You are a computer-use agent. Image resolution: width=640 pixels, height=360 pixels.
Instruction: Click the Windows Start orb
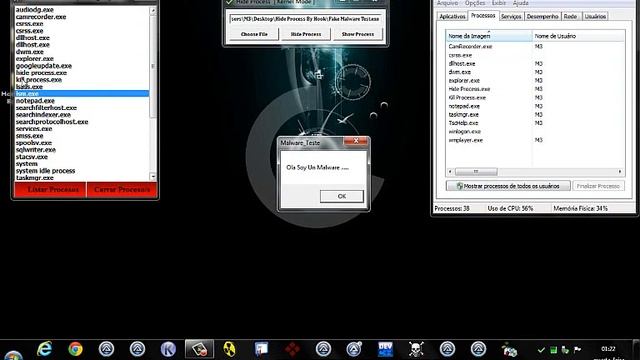(x=13, y=355)
